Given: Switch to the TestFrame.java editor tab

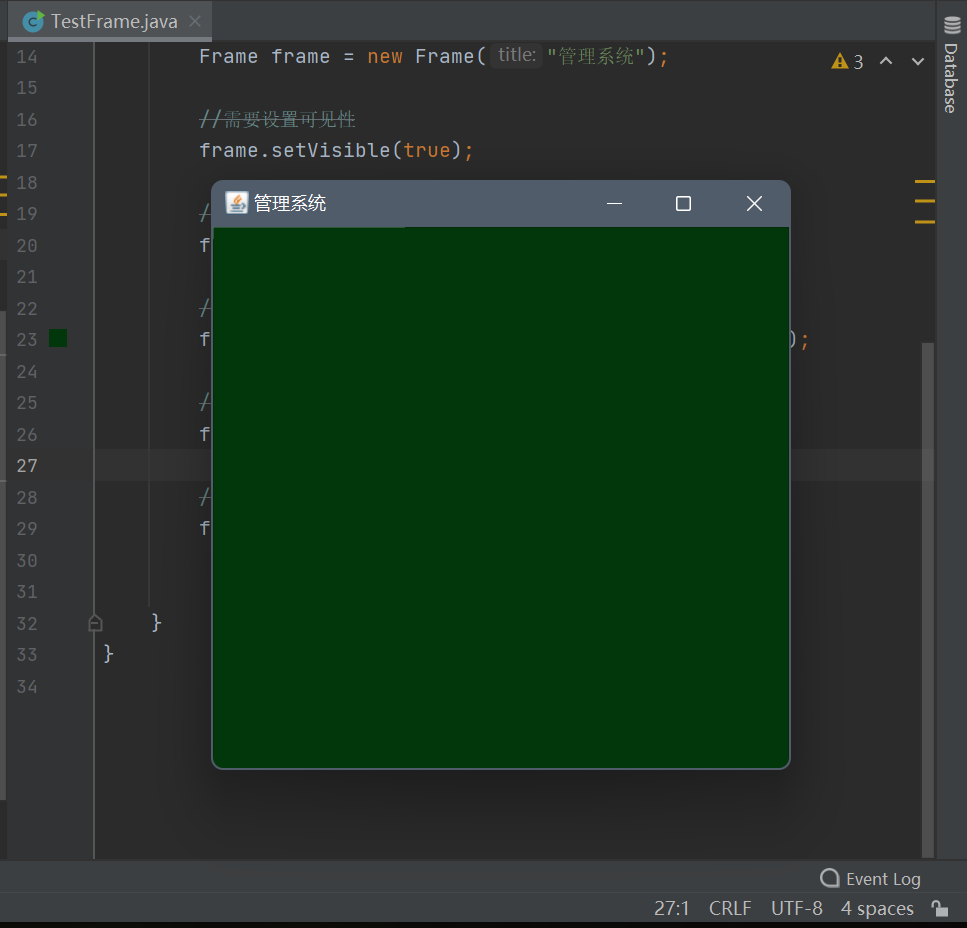Looking at the screenshot, I should [113, 21].
